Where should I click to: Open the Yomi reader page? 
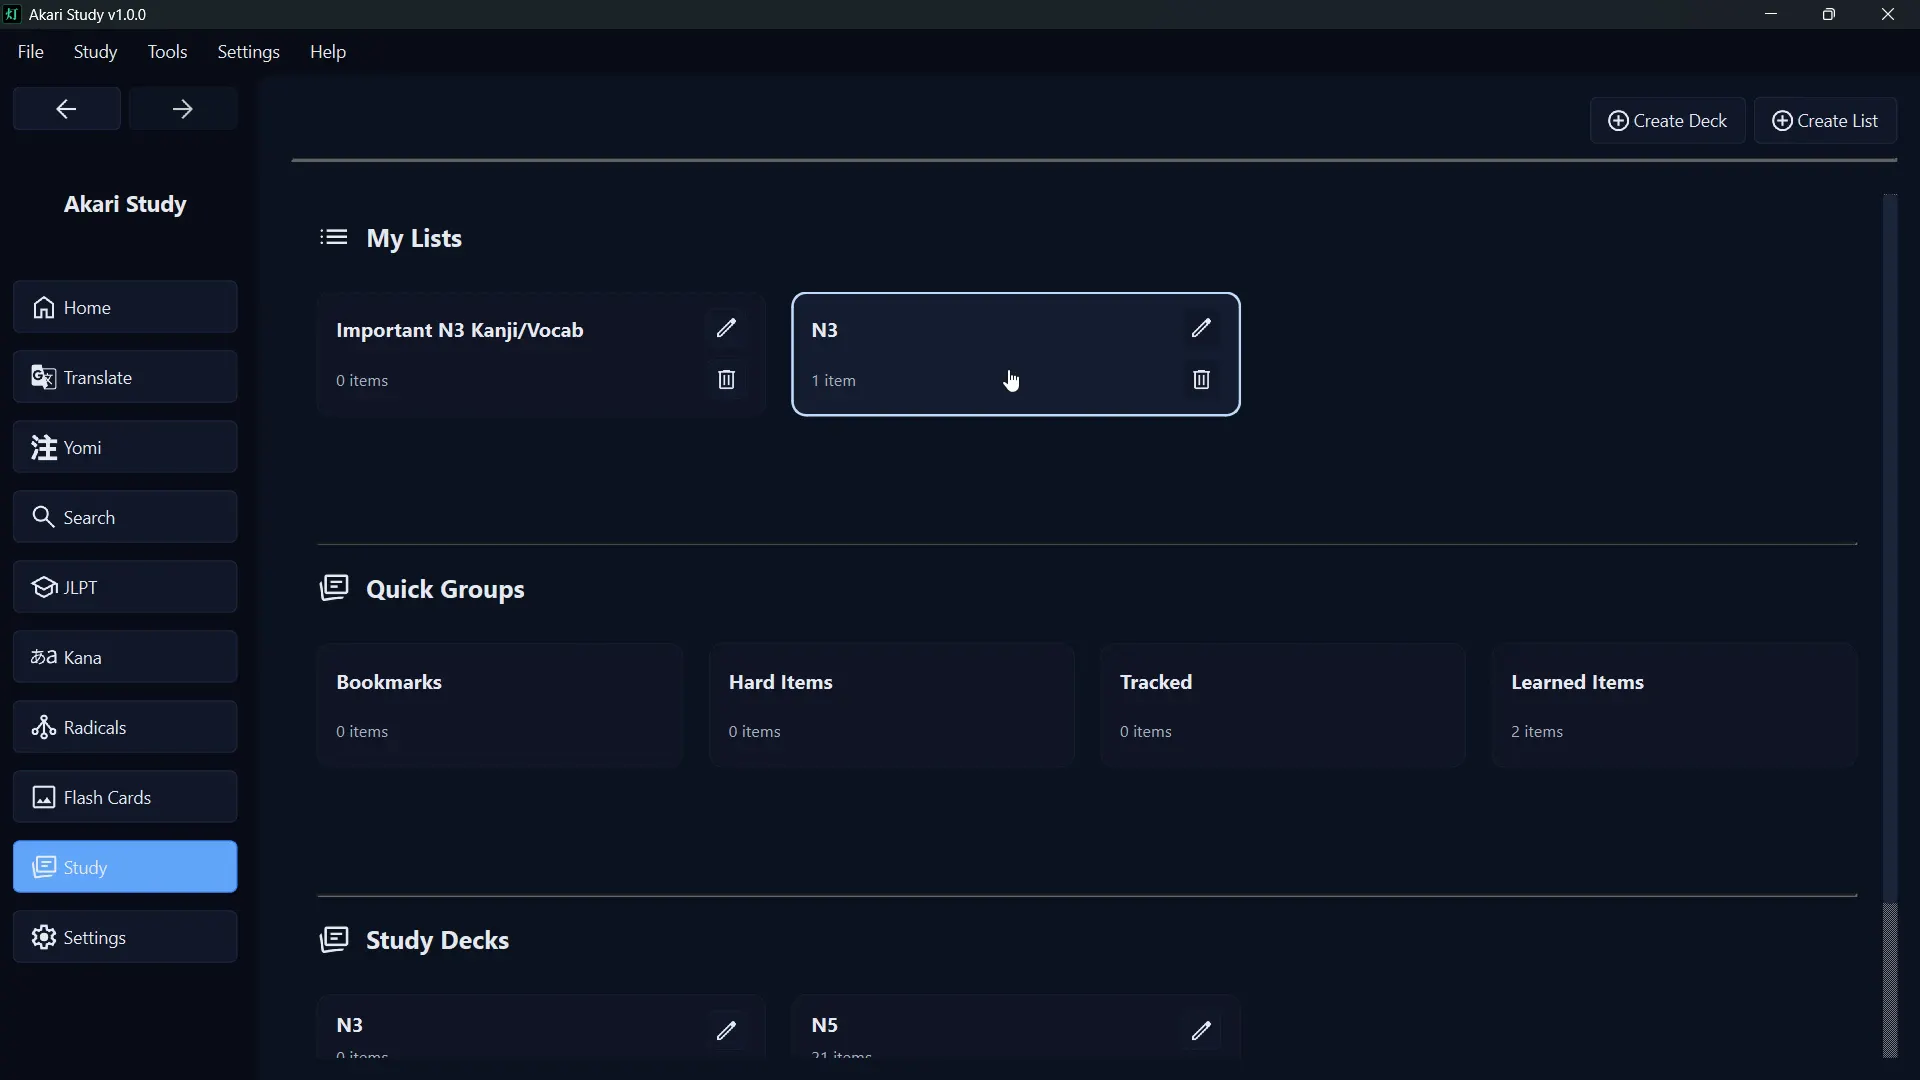point(125,447)
